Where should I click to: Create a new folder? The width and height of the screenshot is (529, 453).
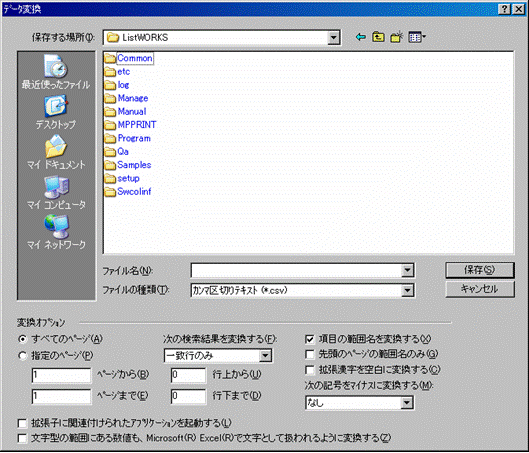pyautogui.click(x=396, y=37)
